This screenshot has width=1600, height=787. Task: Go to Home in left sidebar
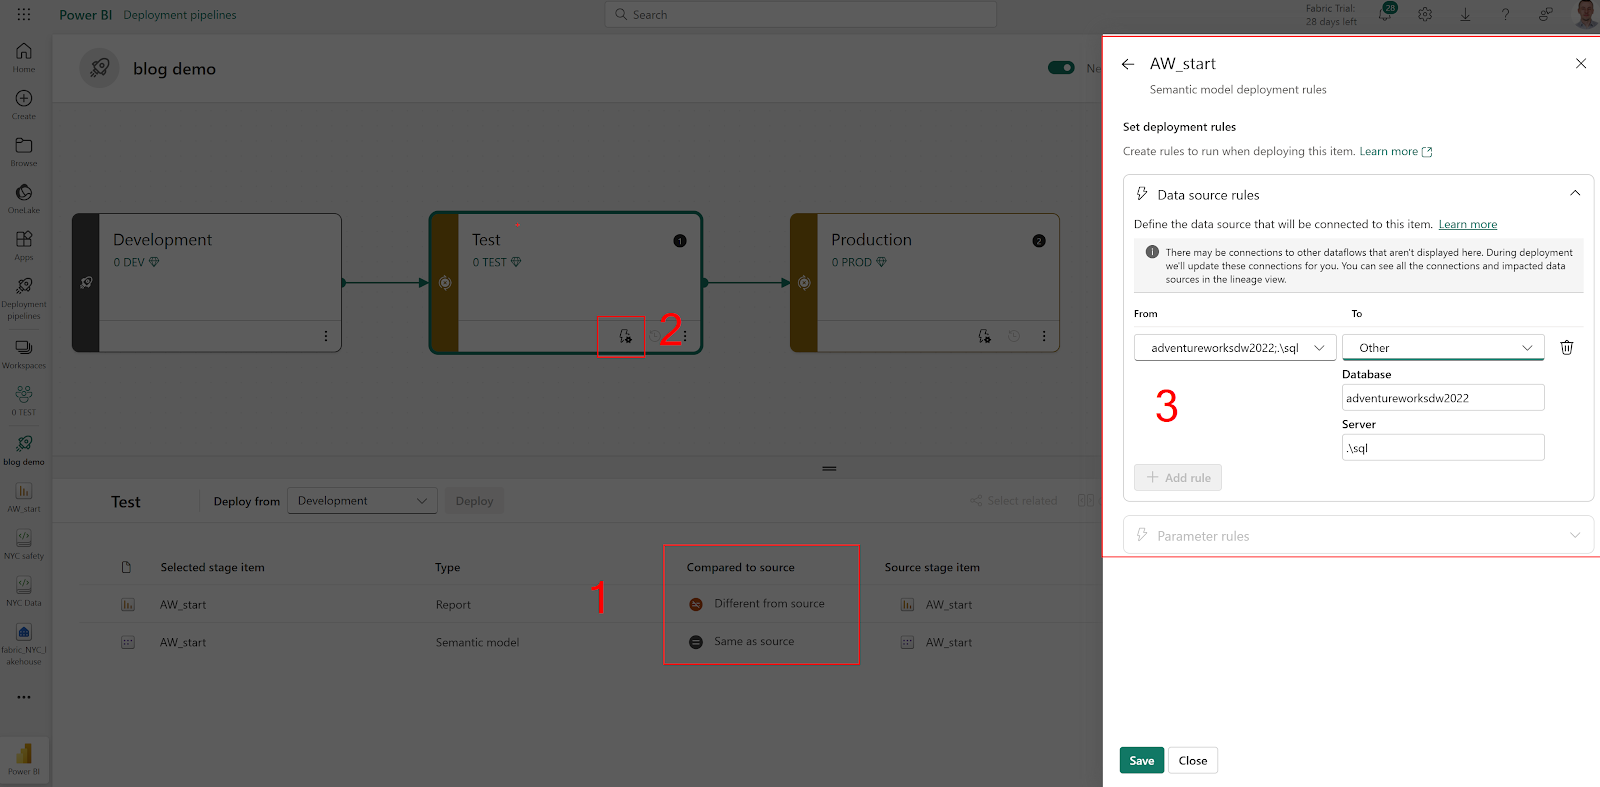(24, 57)
